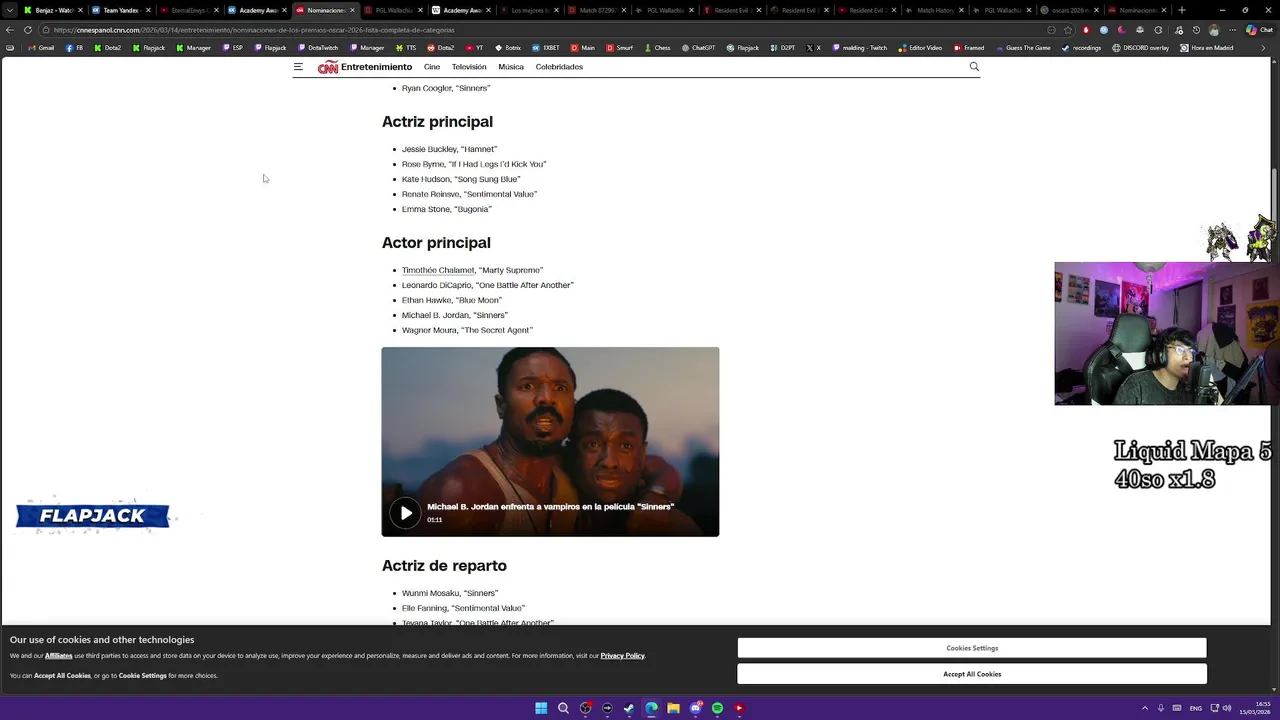Open the Música section in CNN navigation

tap(511, 67)
